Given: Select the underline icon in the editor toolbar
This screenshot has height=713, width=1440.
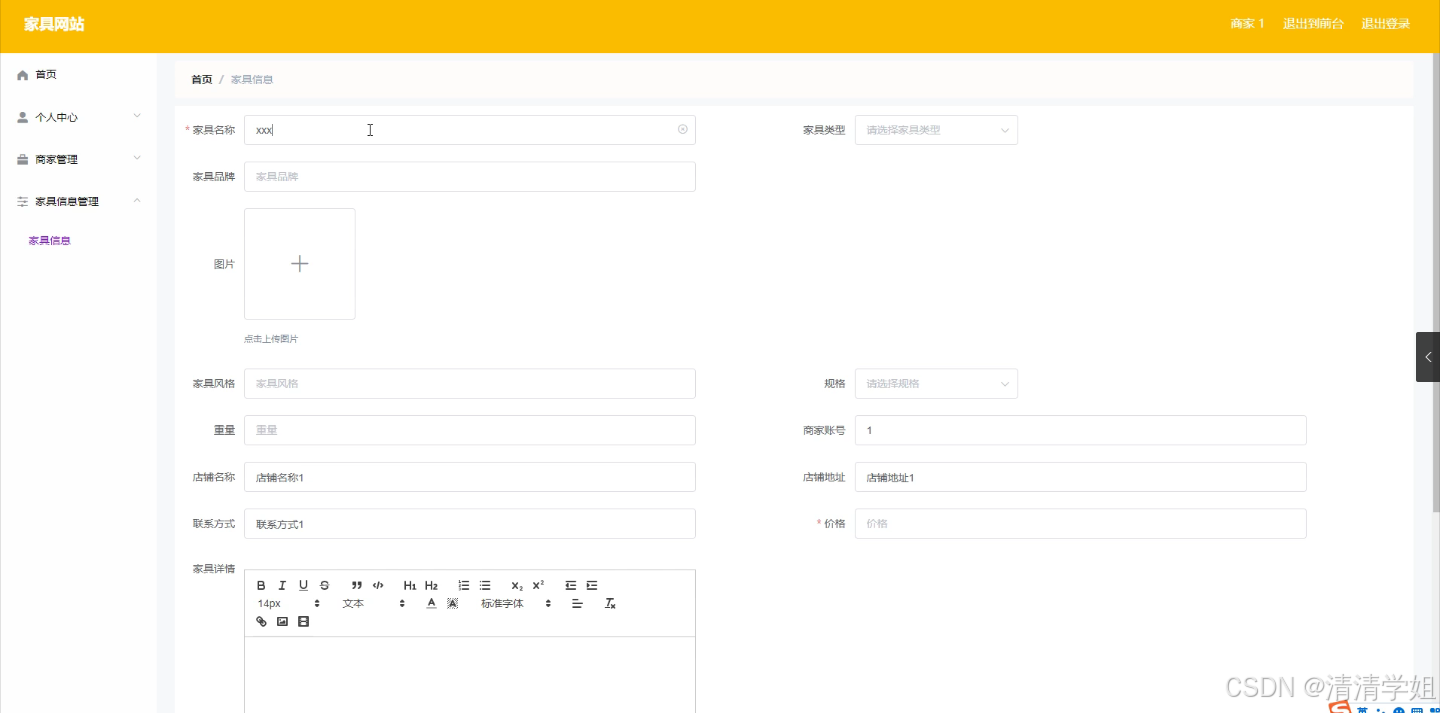Looking at the screenshot, I should [x=302, y=586].
